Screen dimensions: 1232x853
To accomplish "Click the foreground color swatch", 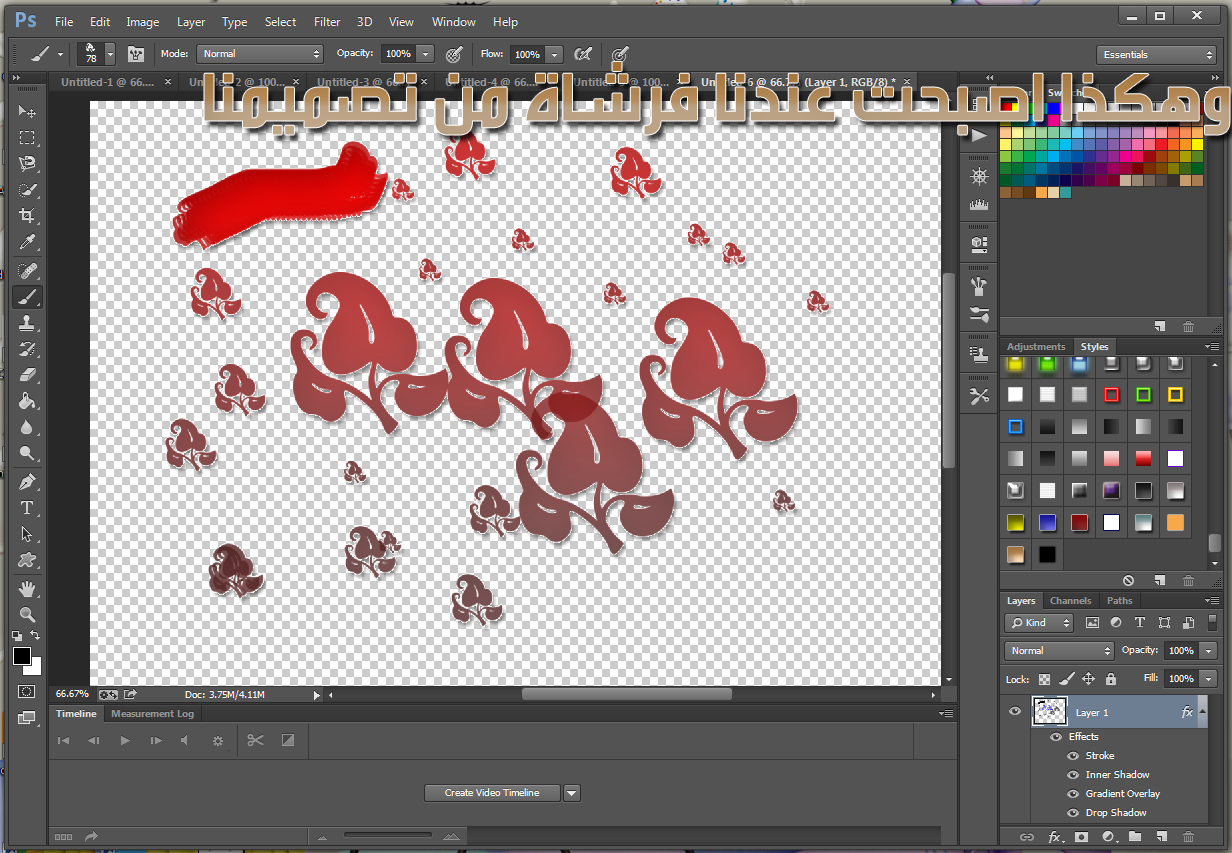I will 21,656.
